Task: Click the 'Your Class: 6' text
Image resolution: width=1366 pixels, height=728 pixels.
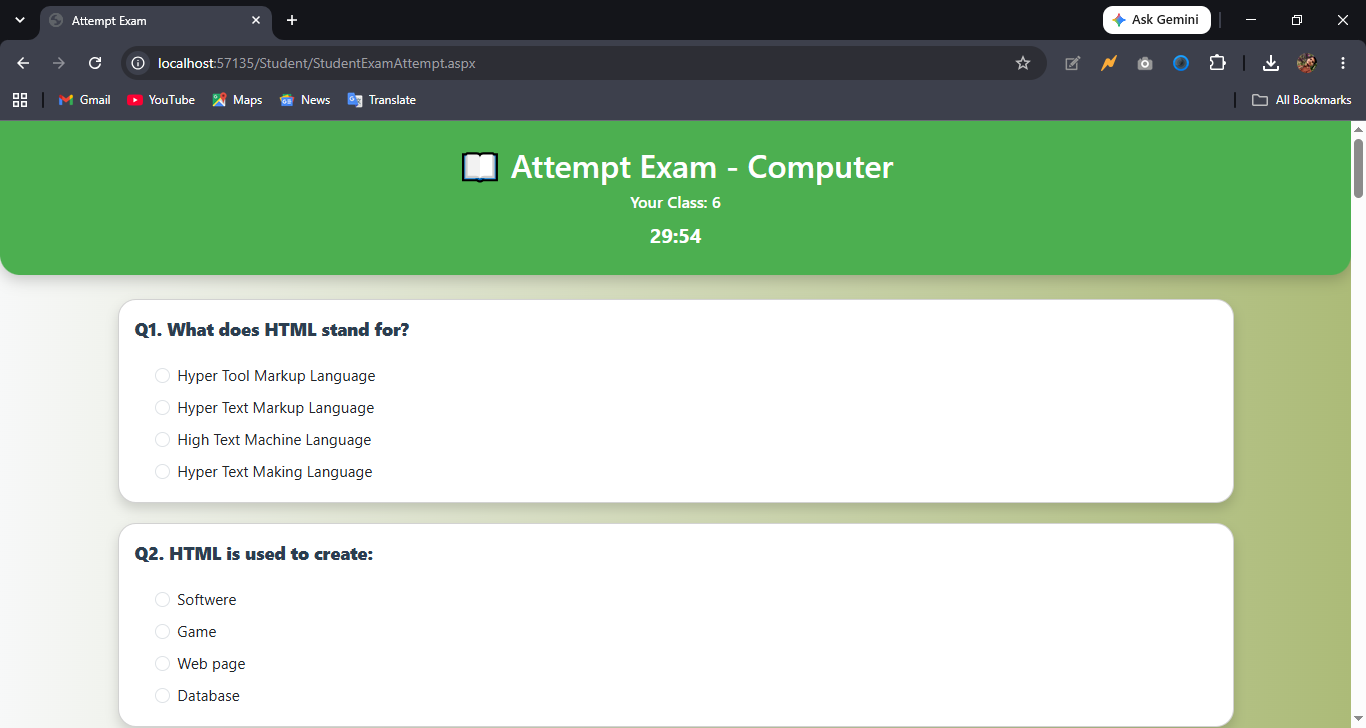Action: point(676,203)
